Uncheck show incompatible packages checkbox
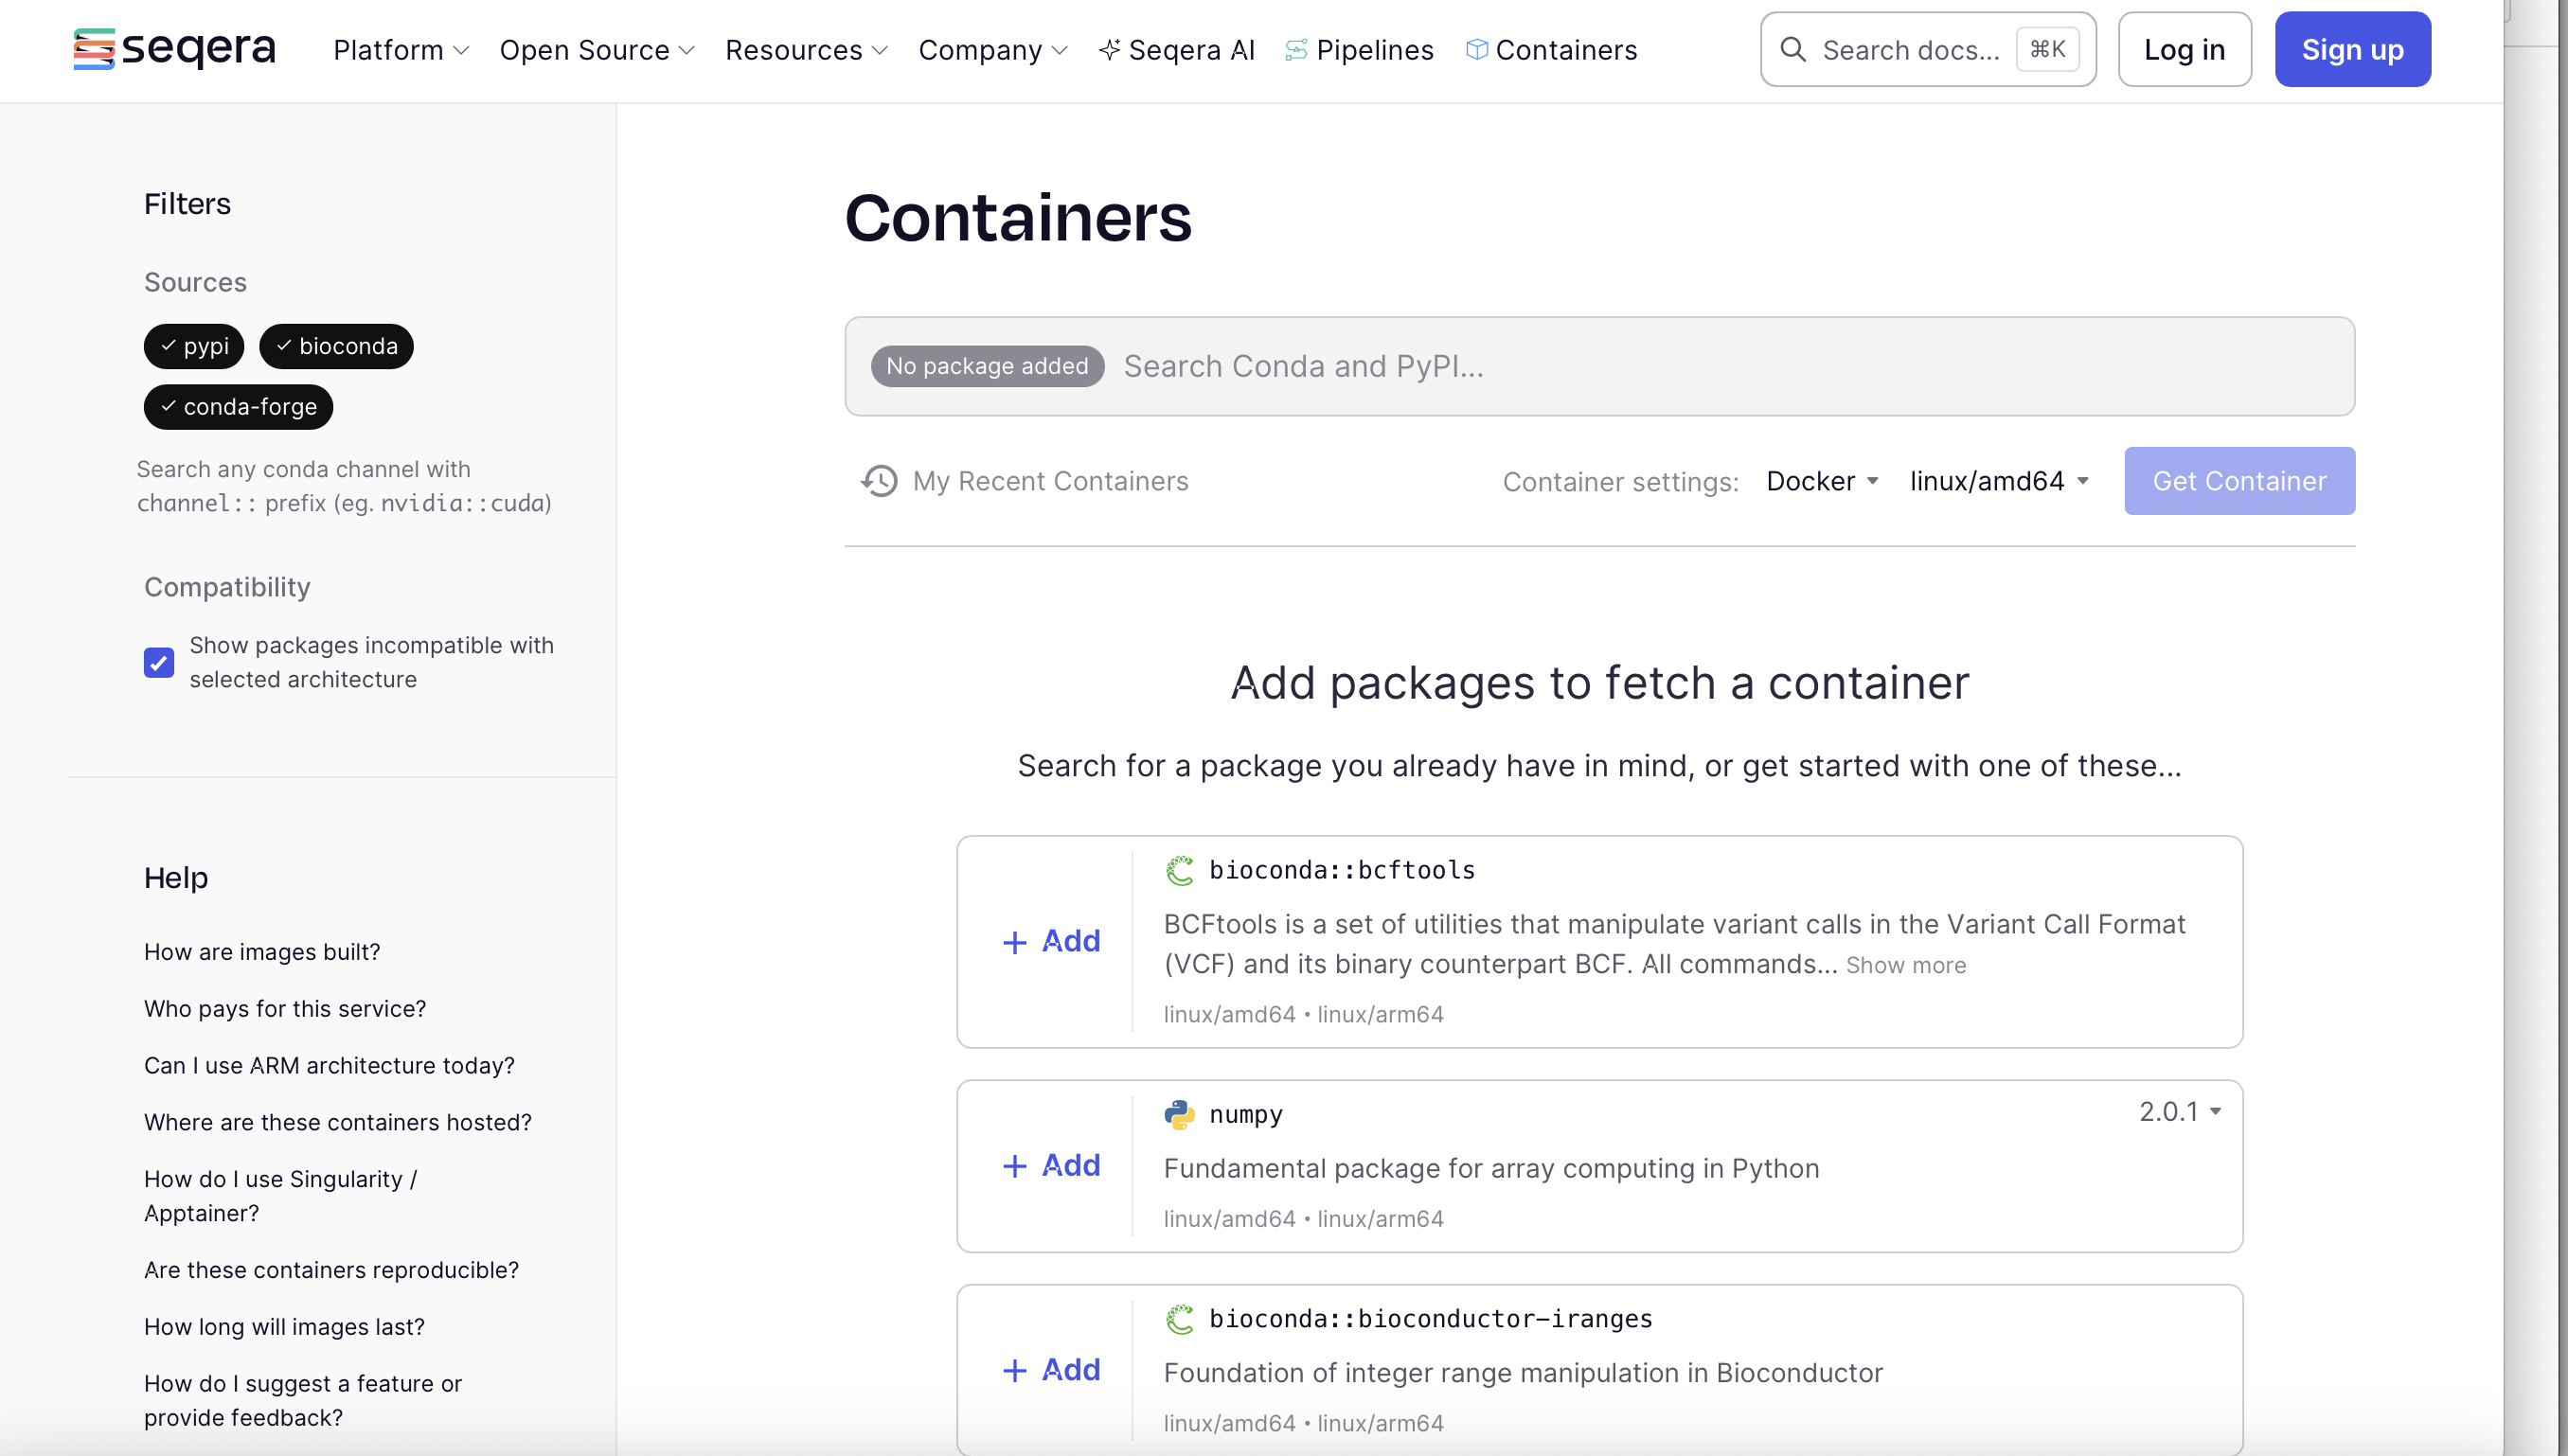The height and width of the screenshot is (1456, 2568). pyautogui.click(x=159, y=662)
